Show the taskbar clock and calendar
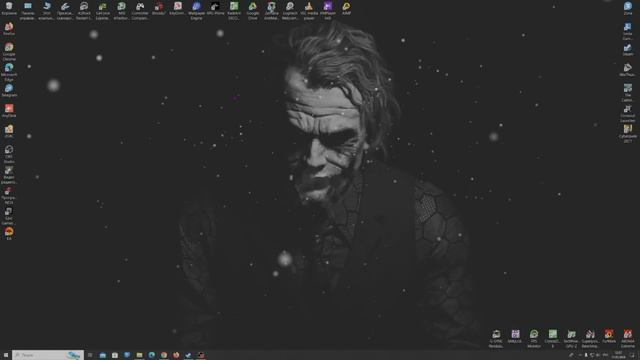 tap(618, 355)
